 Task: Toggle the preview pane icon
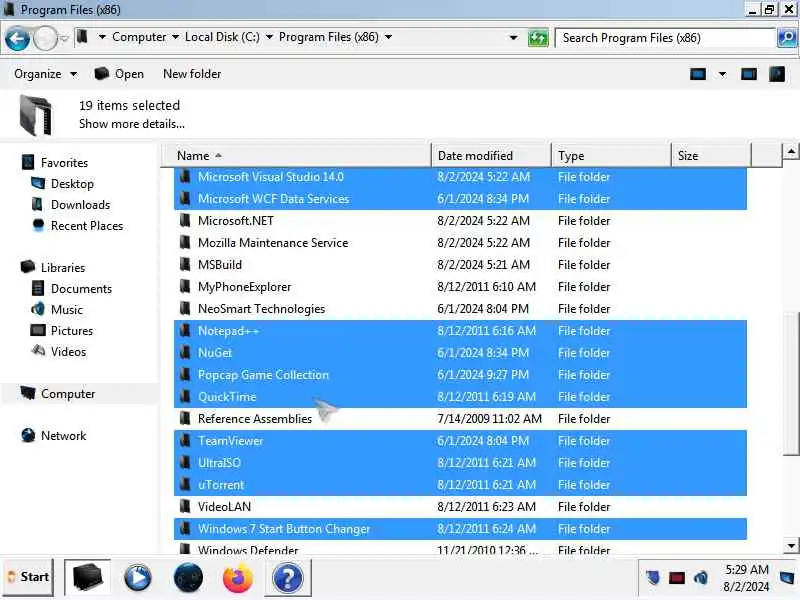click(748, 74)
